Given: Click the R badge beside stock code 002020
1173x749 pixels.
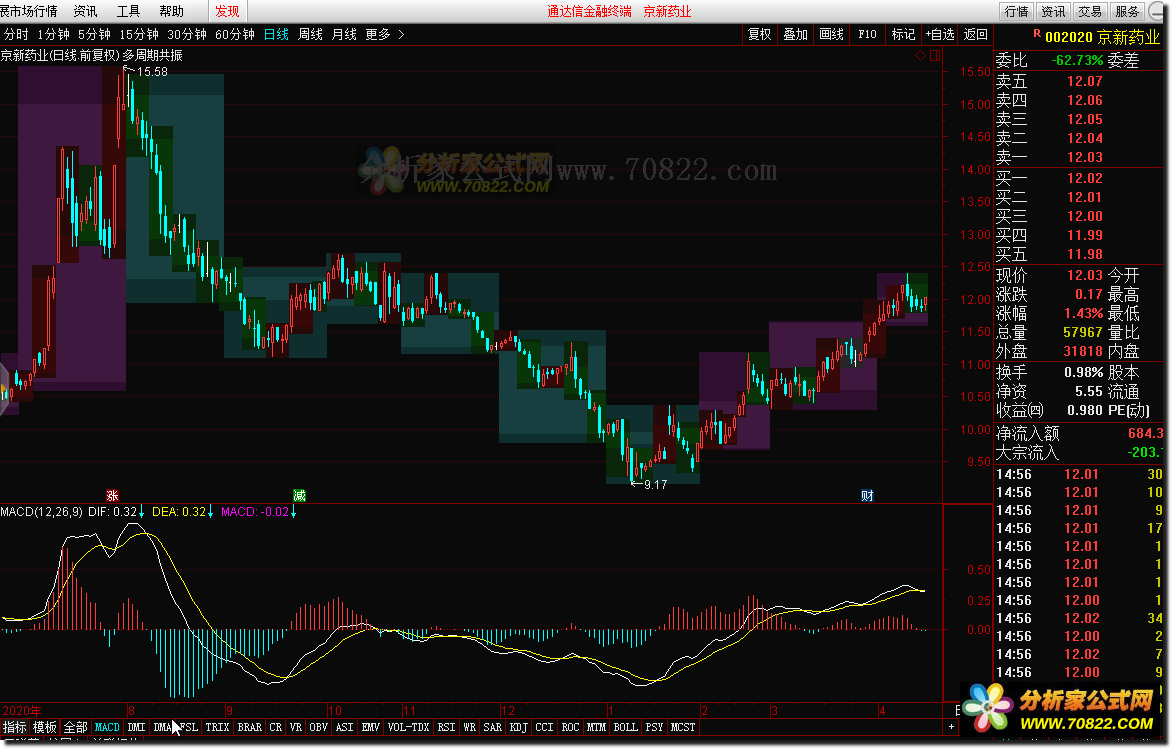Looking at the screenshot, I should click(1037, 34).
